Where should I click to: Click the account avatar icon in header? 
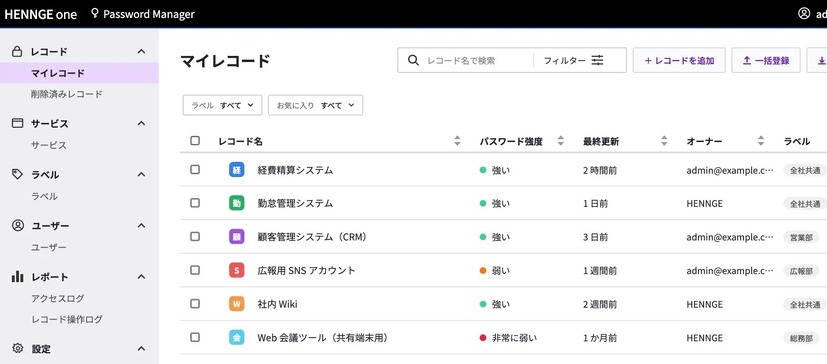(x=804, y=14)
